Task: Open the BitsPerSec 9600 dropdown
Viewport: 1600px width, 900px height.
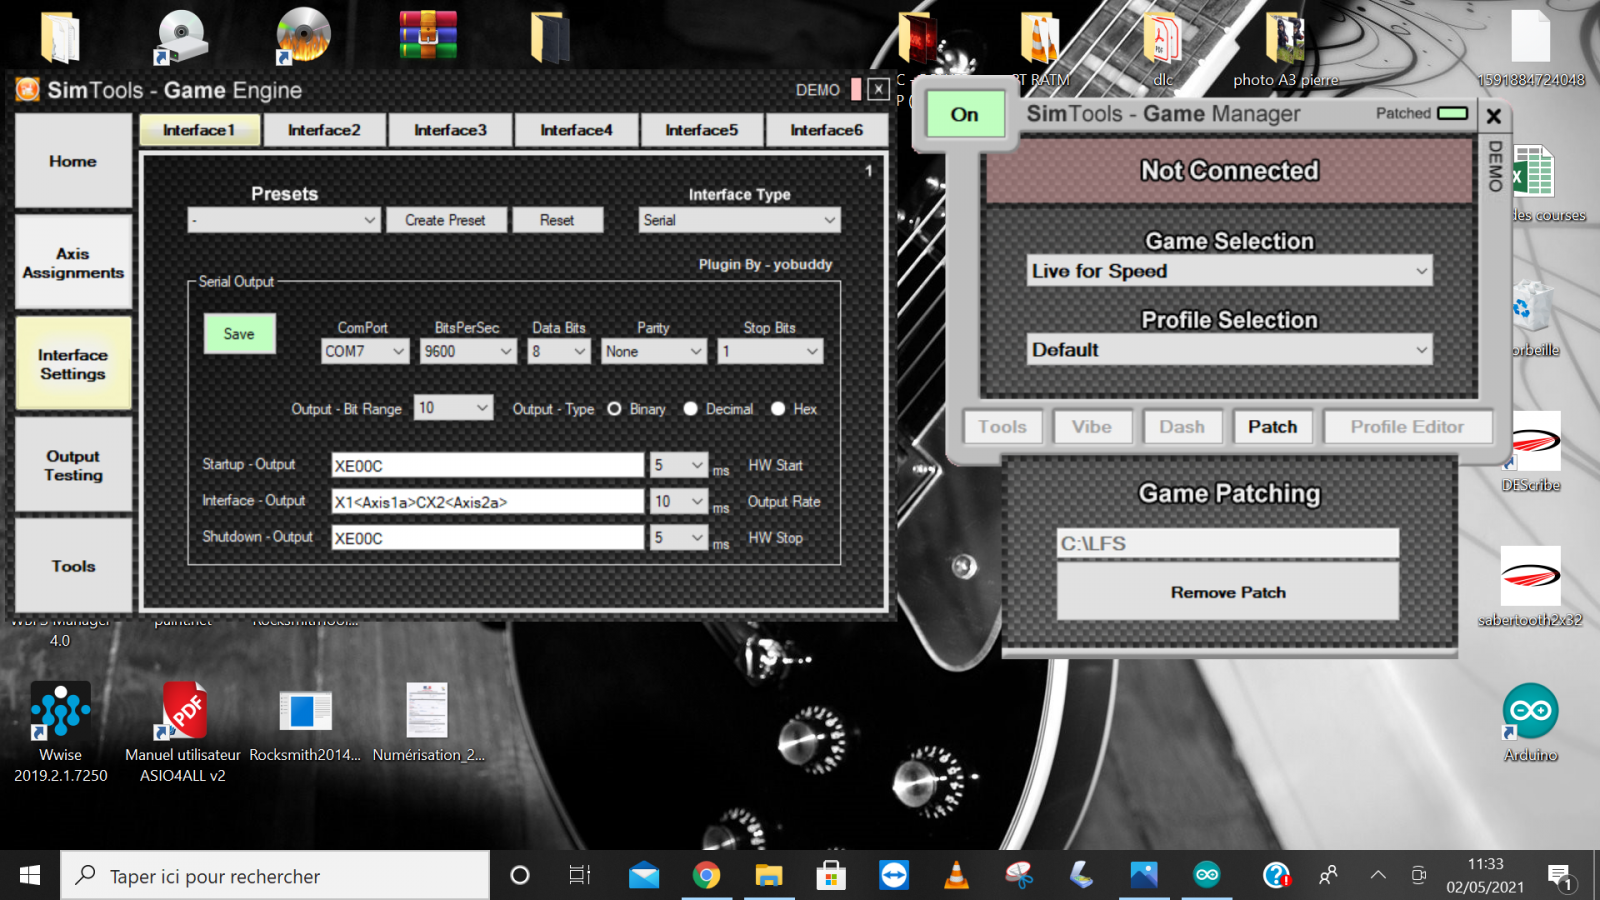Action: pos(468,351)
